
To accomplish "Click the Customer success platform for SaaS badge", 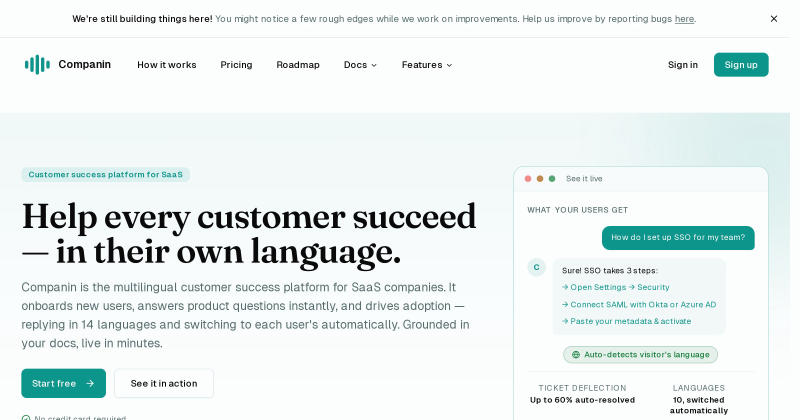I will click(x=106, y=175).
